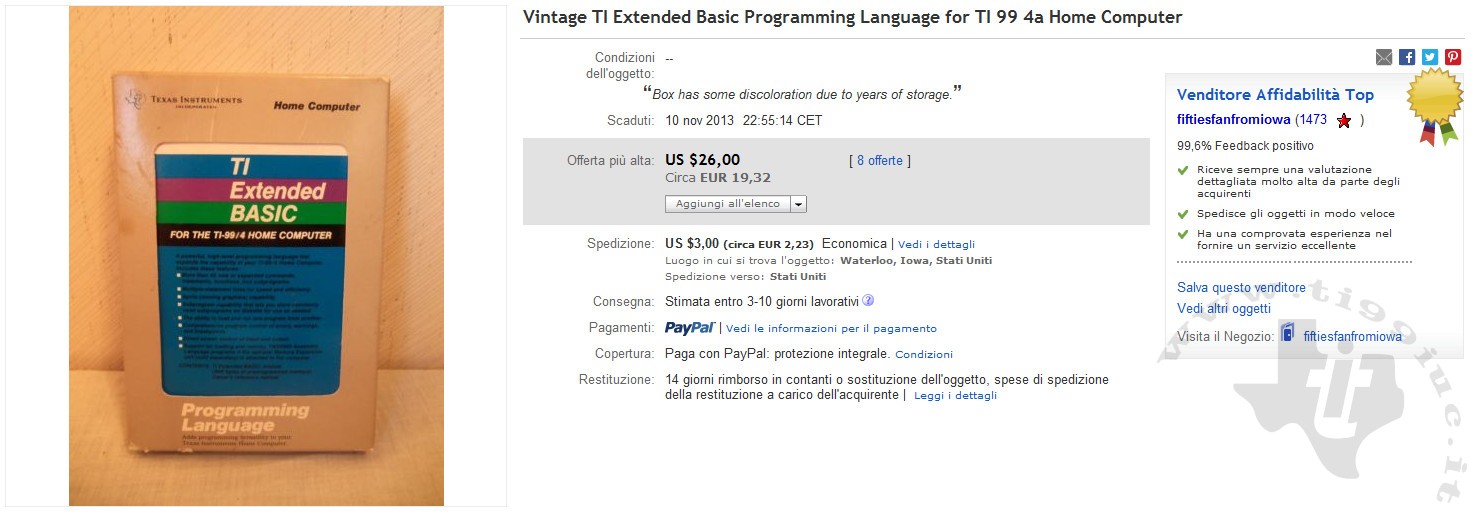This screenshot has height=514, width=1474.
Task: View shipping details via Vedi i dettagli
Action: click(936, 244)
